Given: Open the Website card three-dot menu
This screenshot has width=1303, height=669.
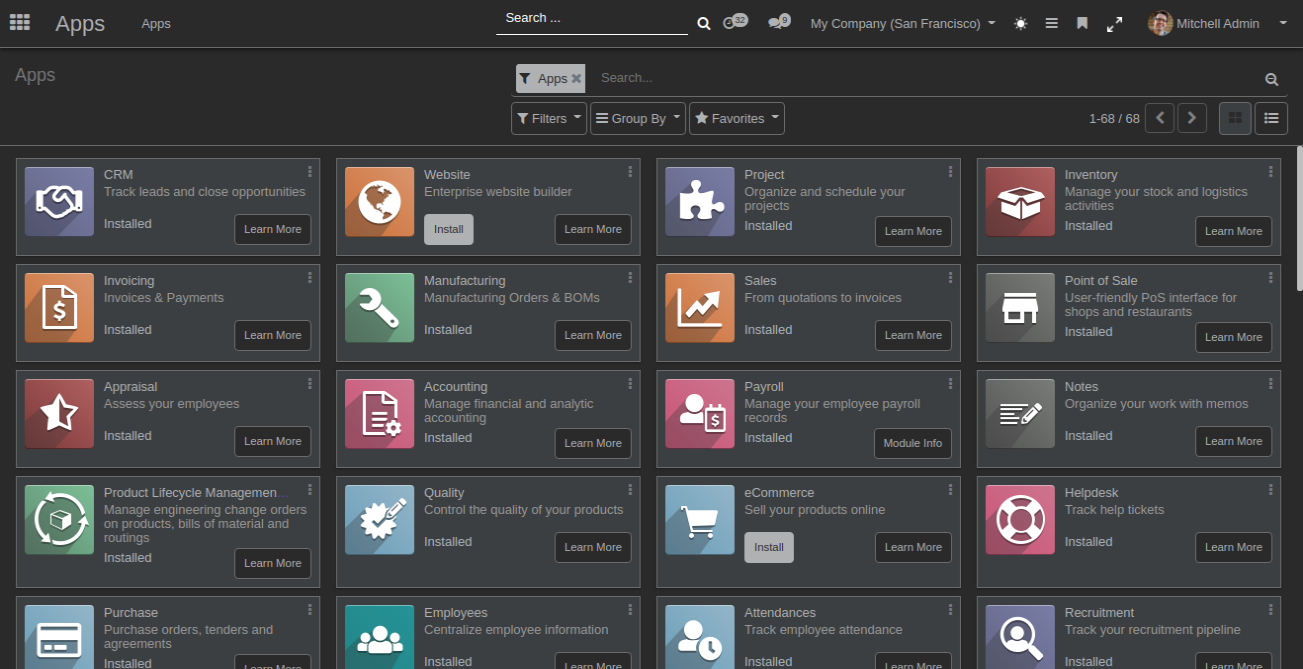Looking at the screenshot, I should 630,172.
